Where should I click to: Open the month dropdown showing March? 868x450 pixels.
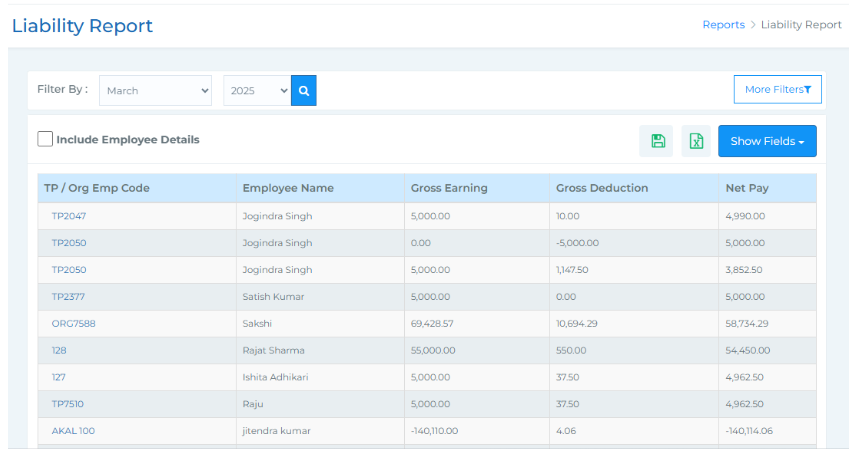(x=155, y=90)
